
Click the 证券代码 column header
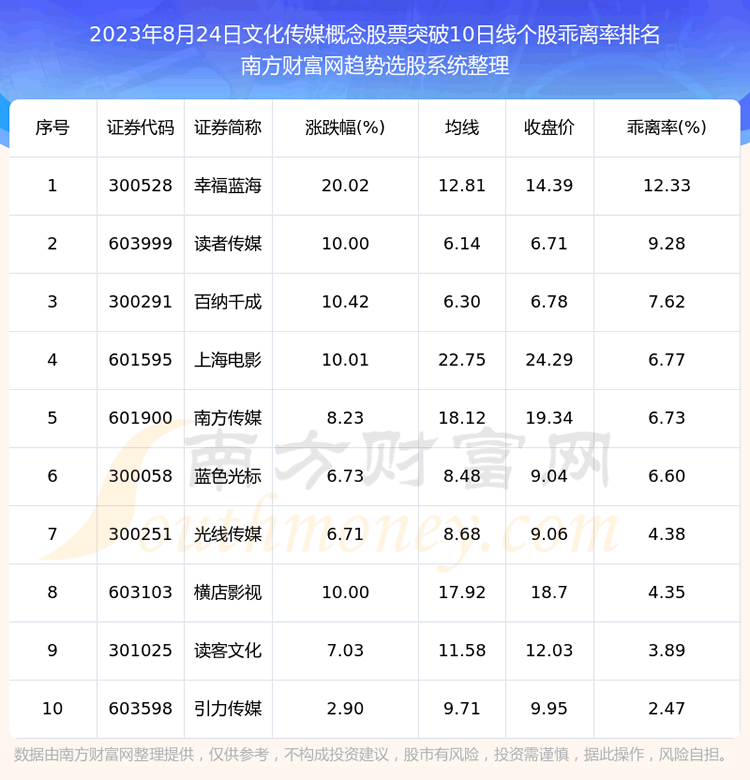pyautogui.click(x=140, y=128)
